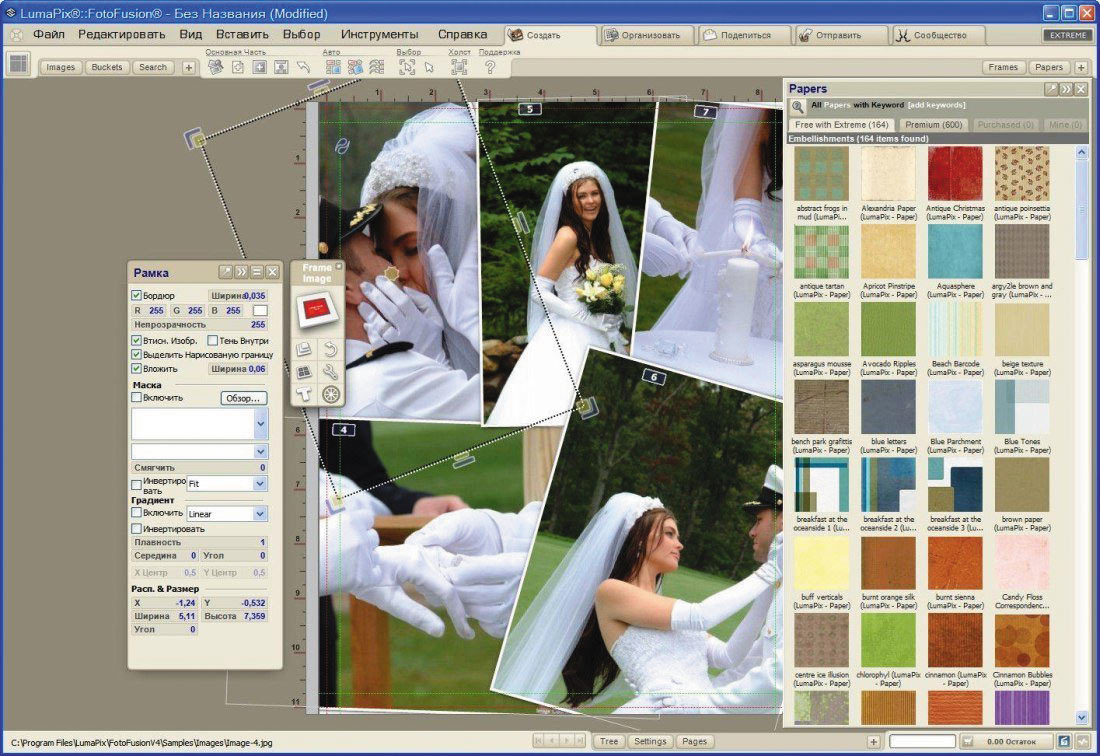Click the white border color swatch
1100x756 pixels.
(x=260, y=311)
